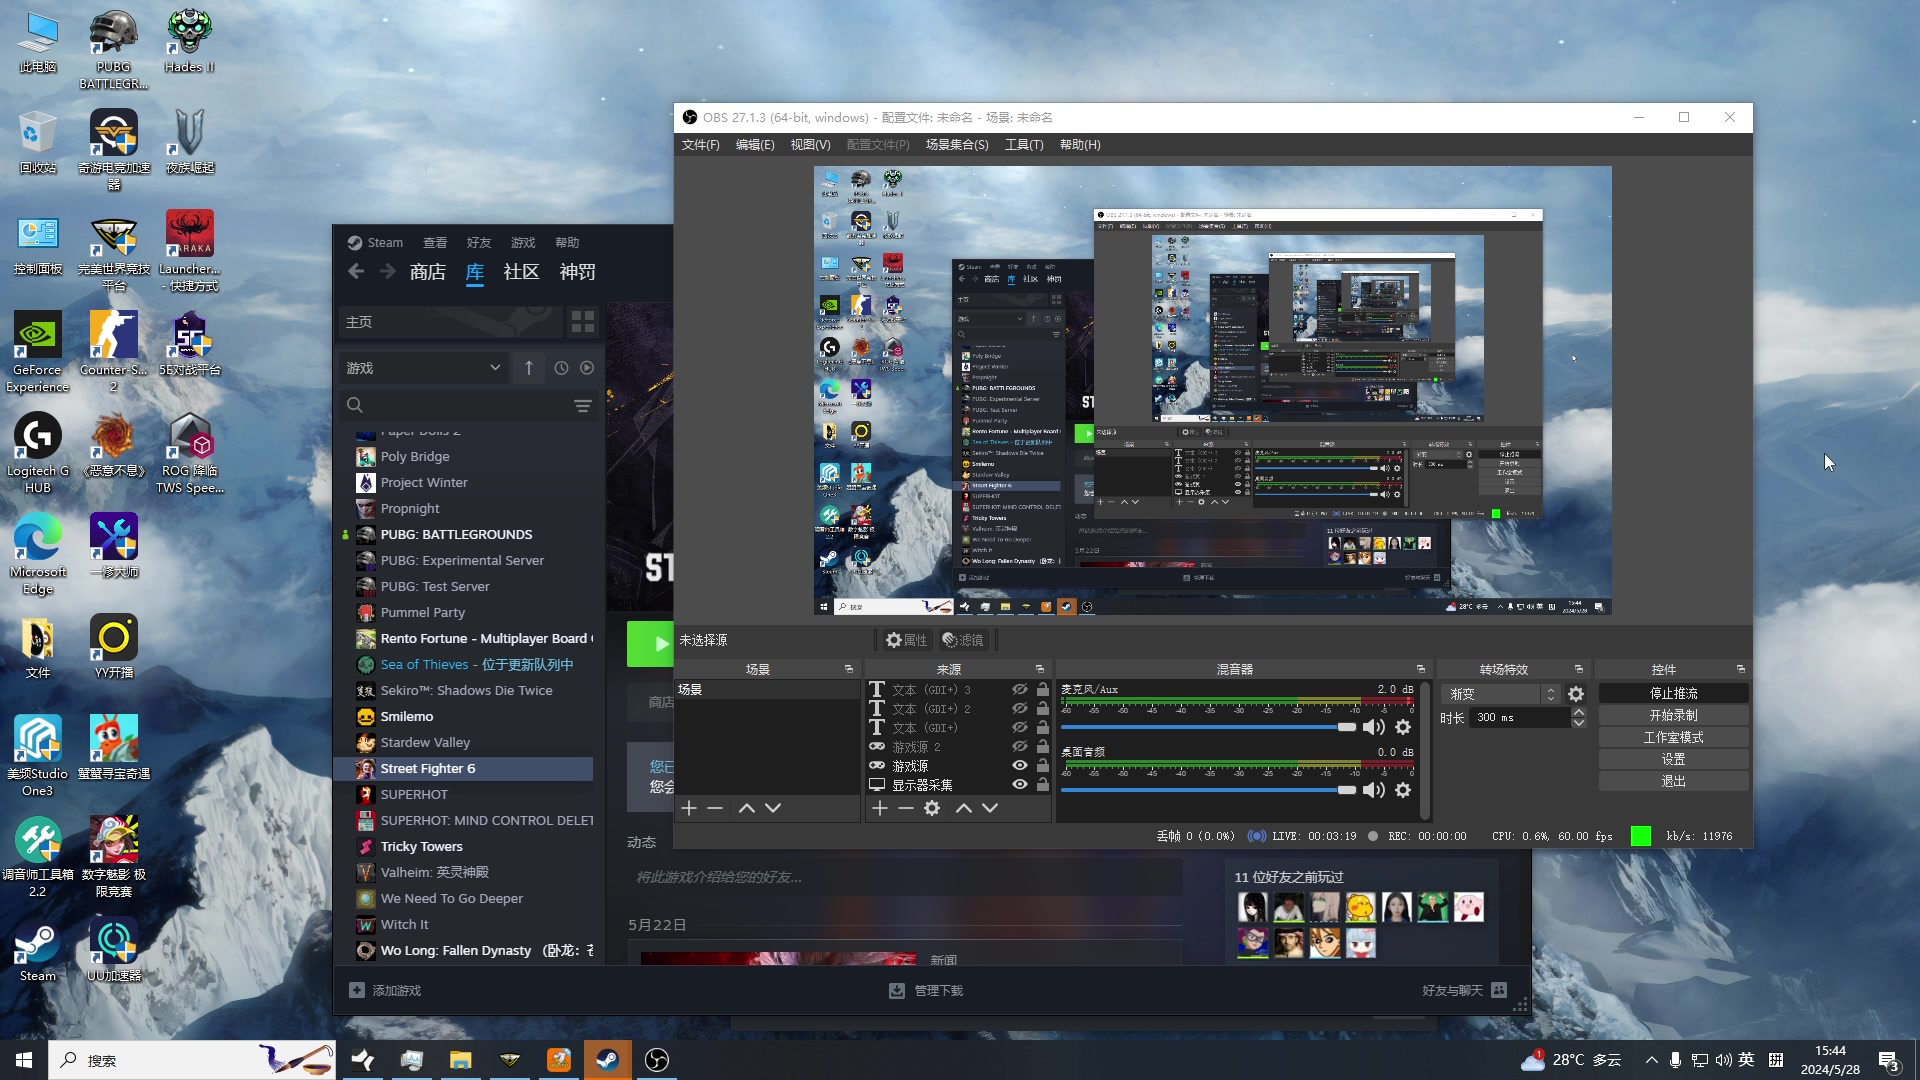Show the 游戏源 2 source

click(x=1020, y=746)
